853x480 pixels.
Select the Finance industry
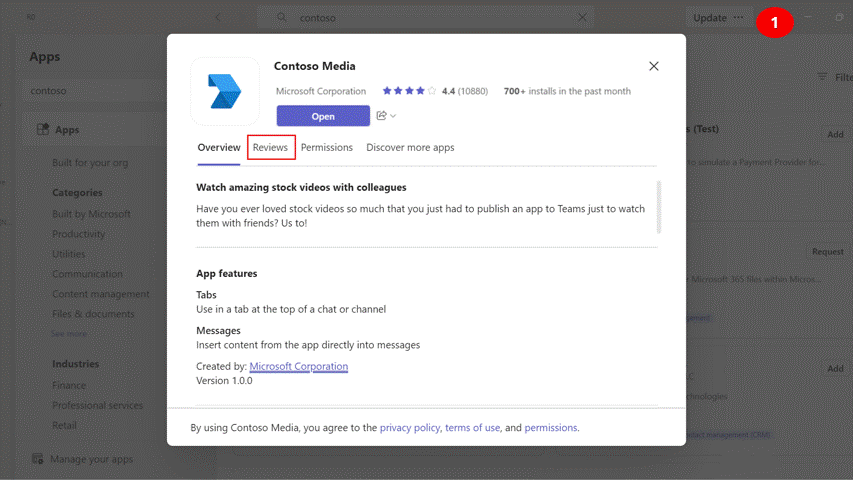tap(69, 385)
